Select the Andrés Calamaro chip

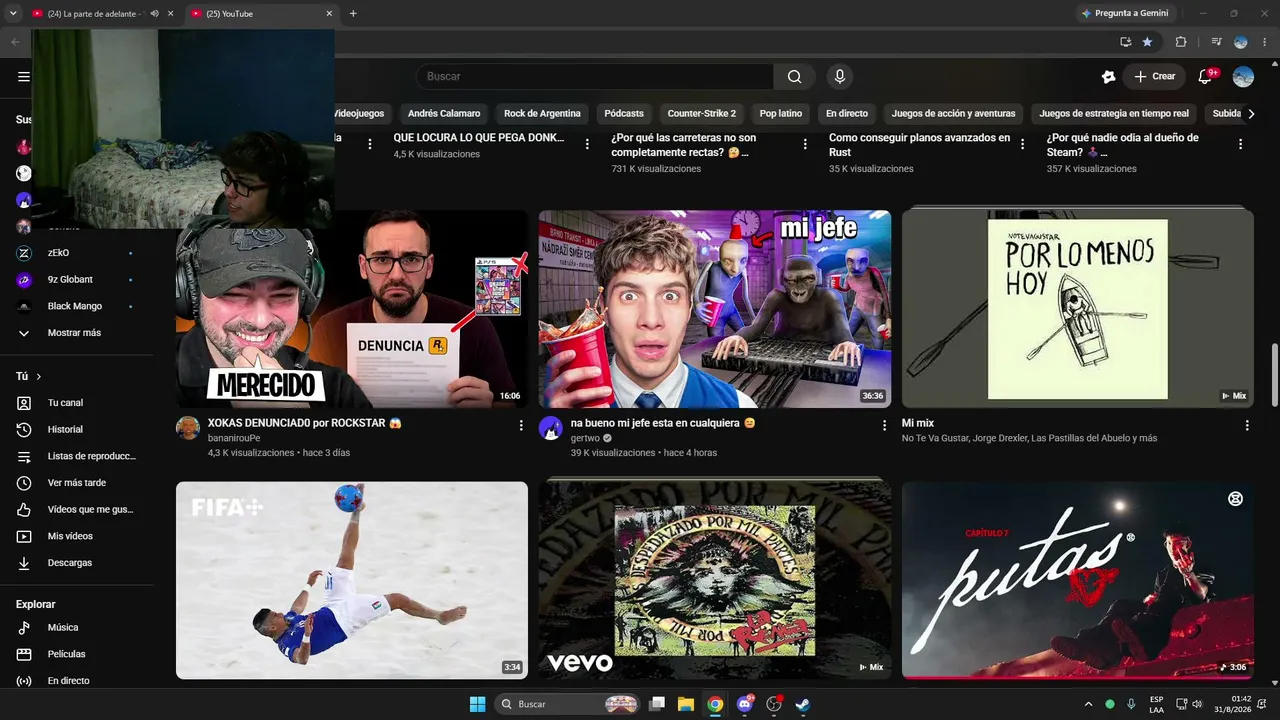click(x=444, y=113)
